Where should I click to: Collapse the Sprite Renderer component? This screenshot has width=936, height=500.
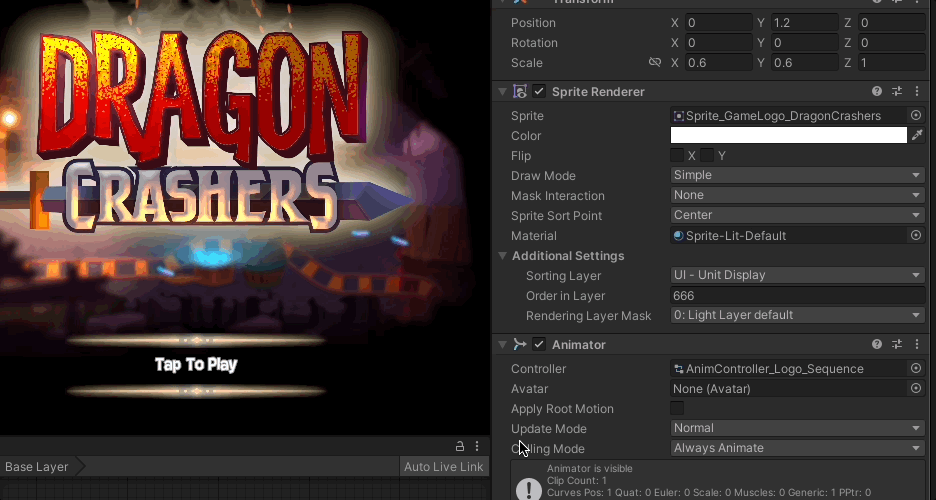point(503,91)
